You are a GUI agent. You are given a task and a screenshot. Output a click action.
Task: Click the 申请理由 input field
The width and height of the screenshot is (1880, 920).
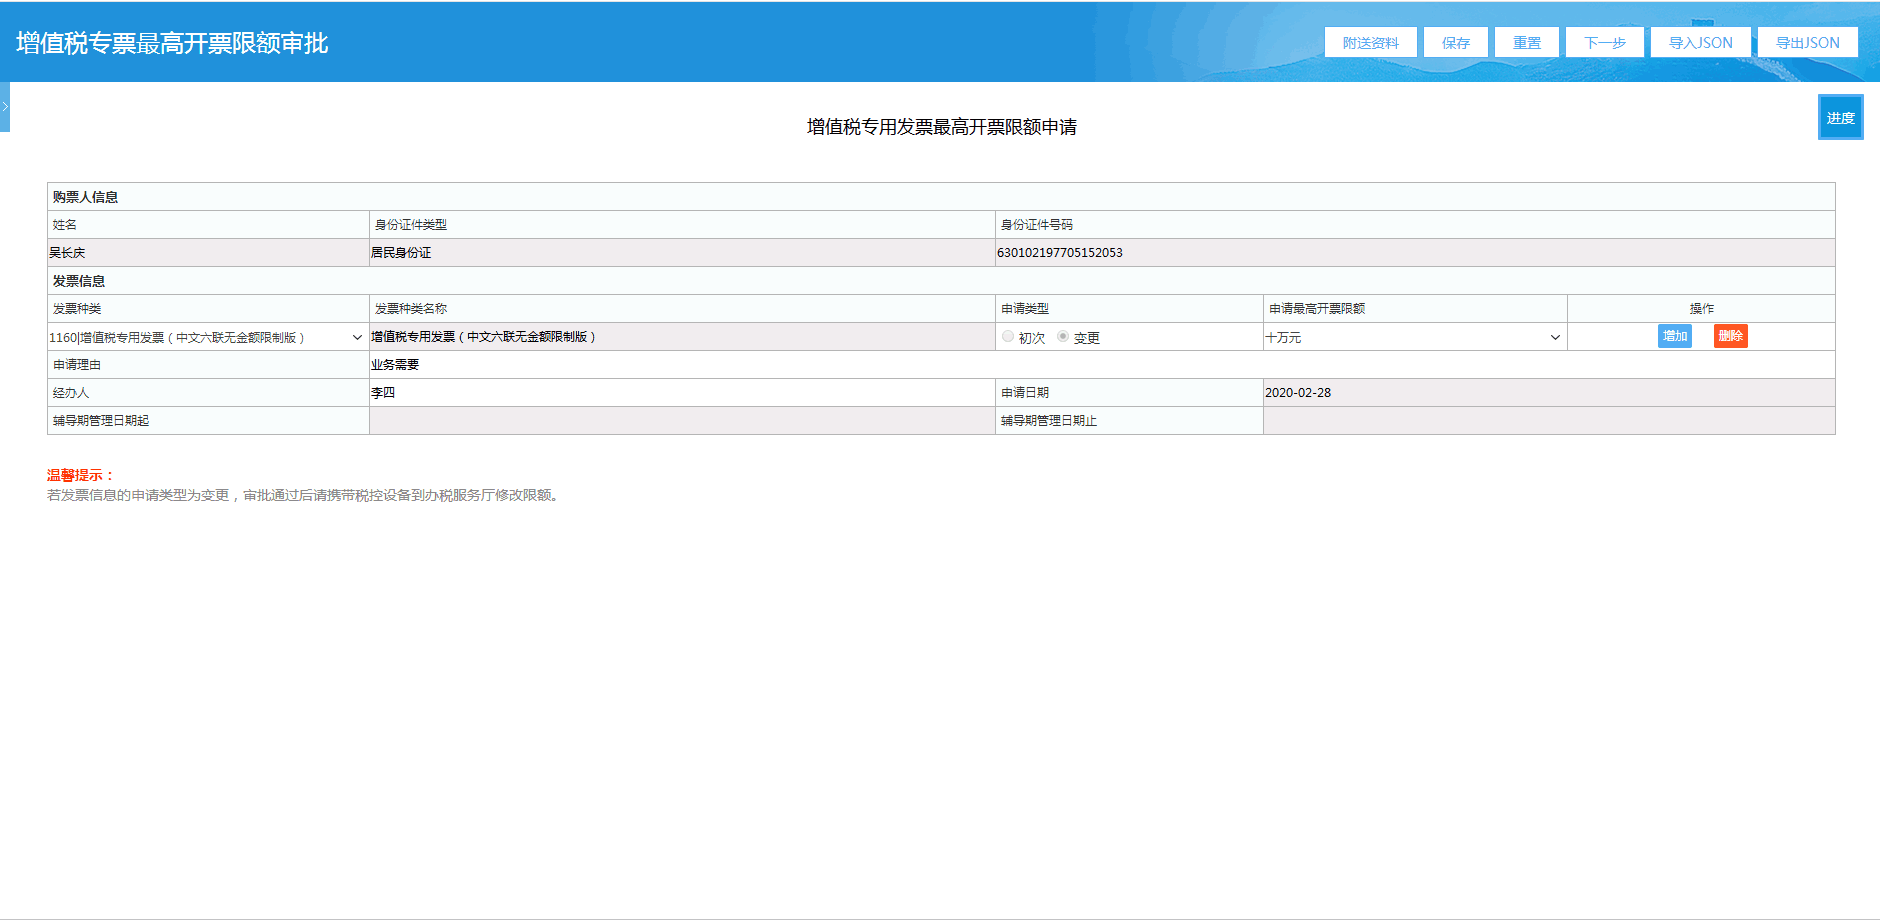pyautogui.click(x=1100, y=365)
